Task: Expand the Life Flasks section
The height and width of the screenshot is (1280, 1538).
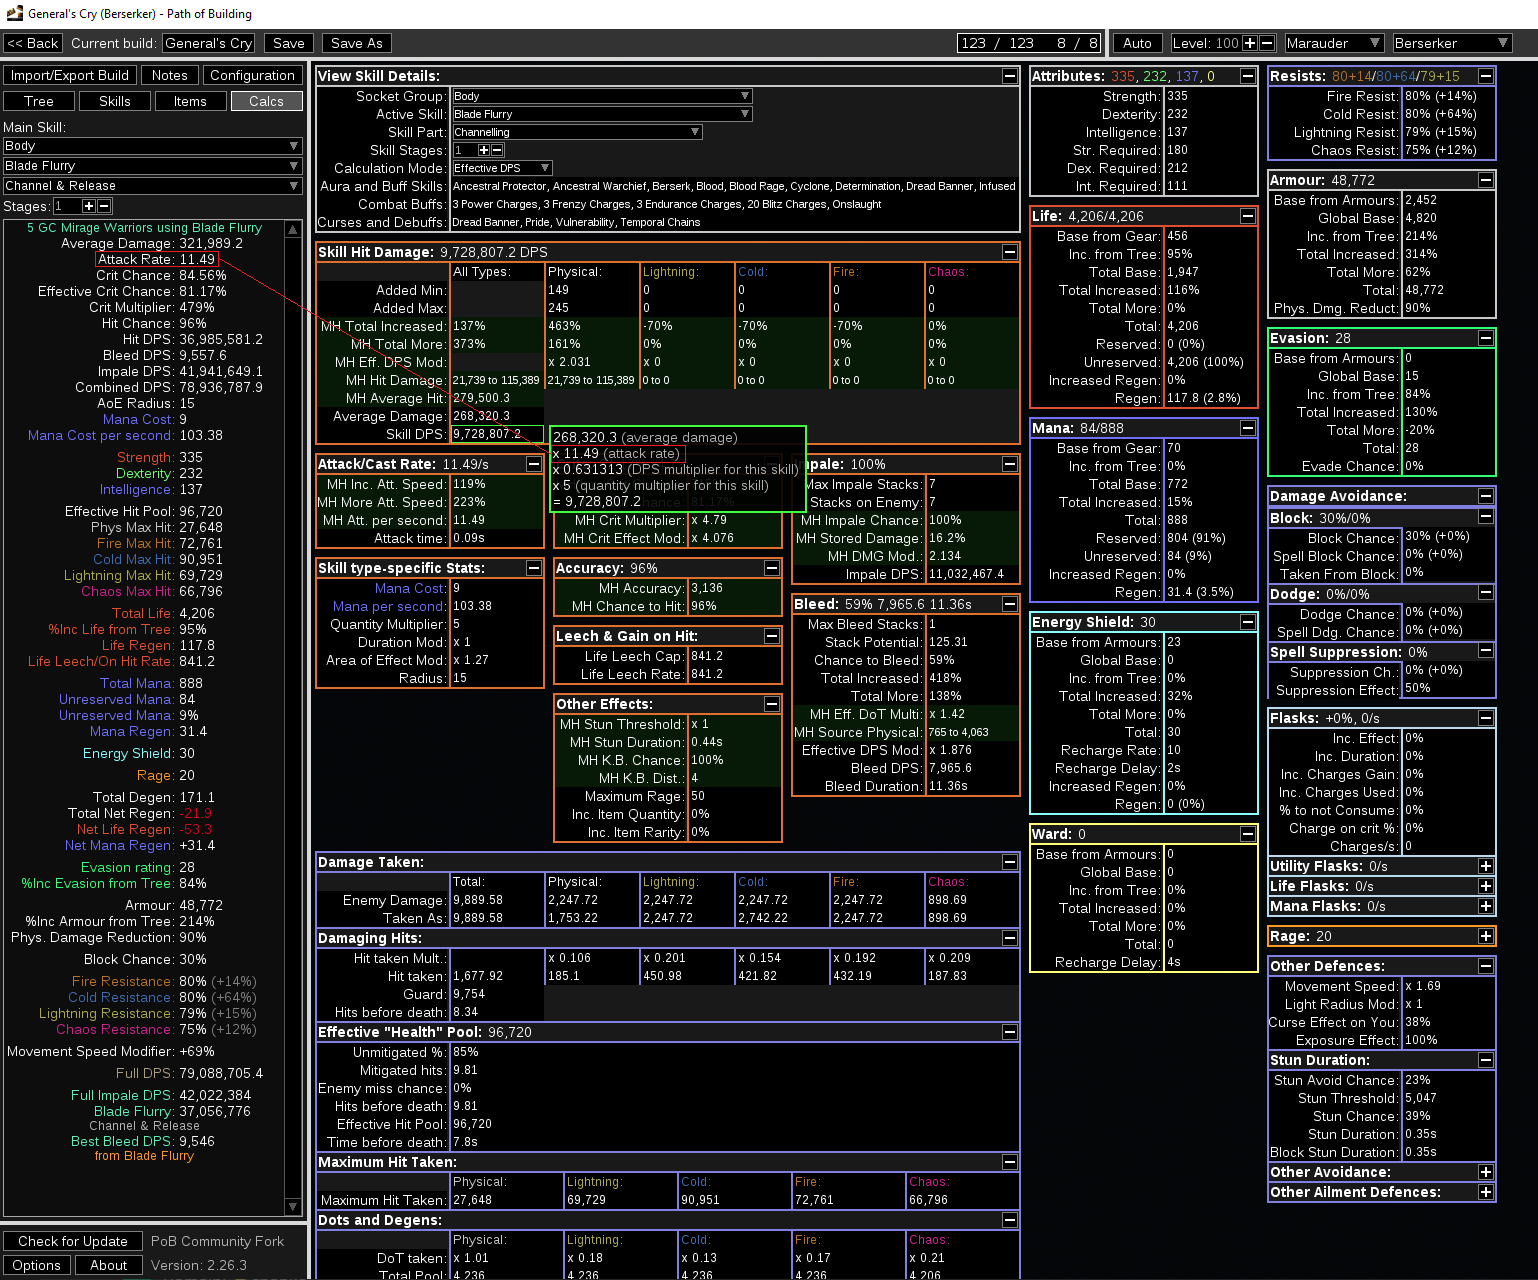Action: pyautogui.click(x=1486, y=886)
